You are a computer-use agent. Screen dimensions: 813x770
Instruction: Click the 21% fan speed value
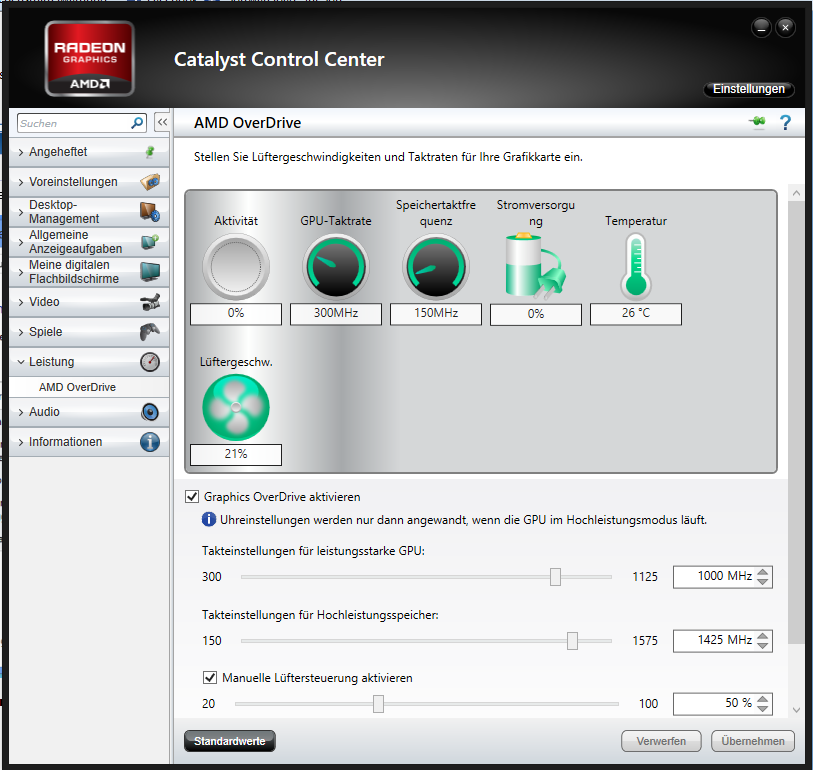[236, 455]
